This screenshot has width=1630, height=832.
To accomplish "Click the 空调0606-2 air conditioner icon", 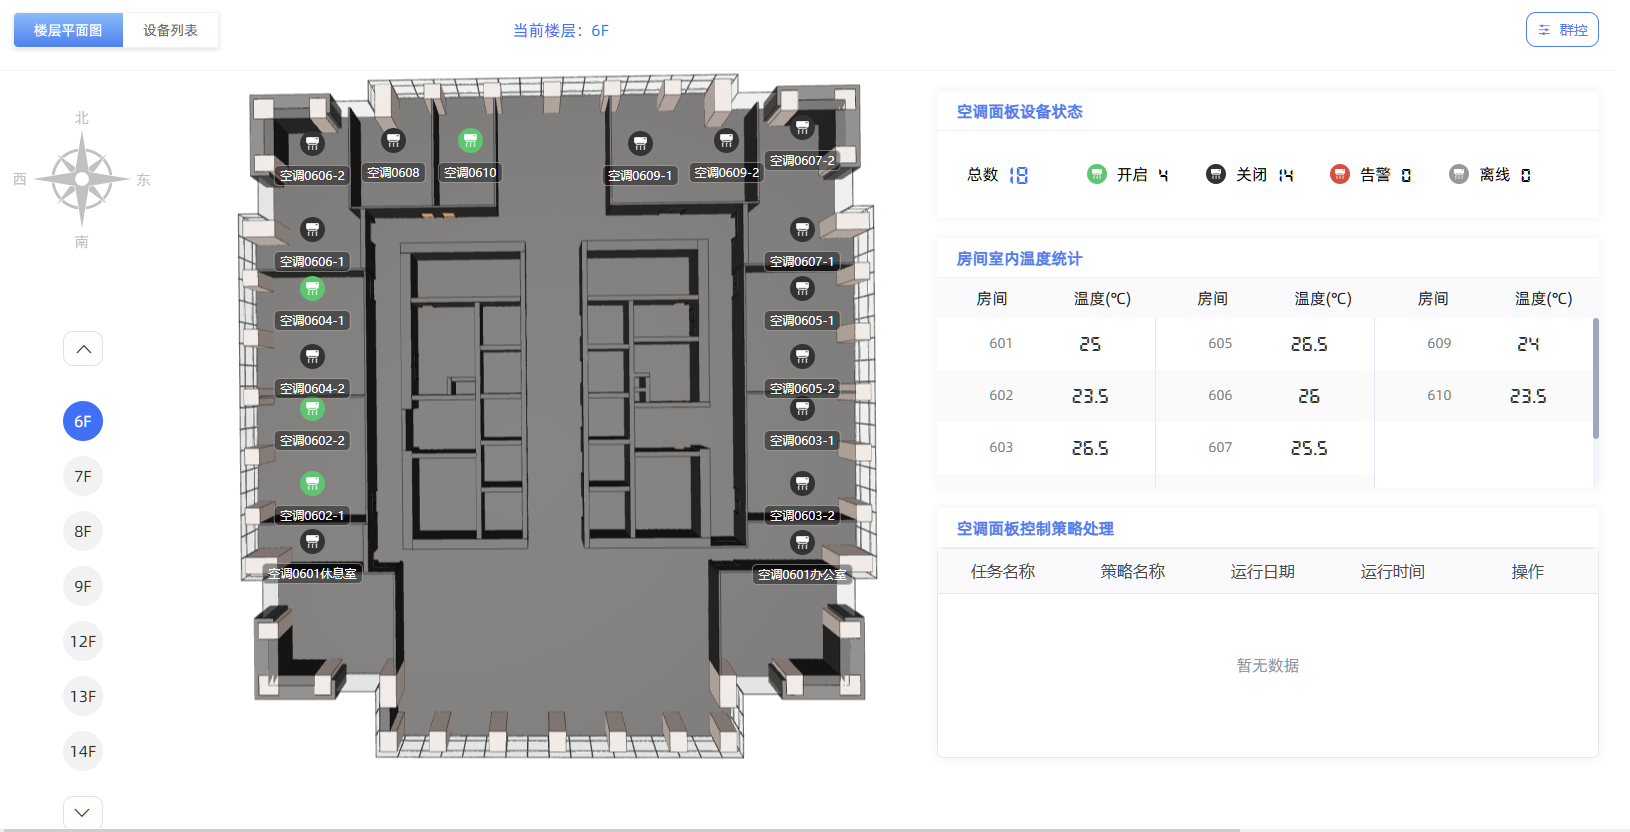I will click(x=313, y=144).
